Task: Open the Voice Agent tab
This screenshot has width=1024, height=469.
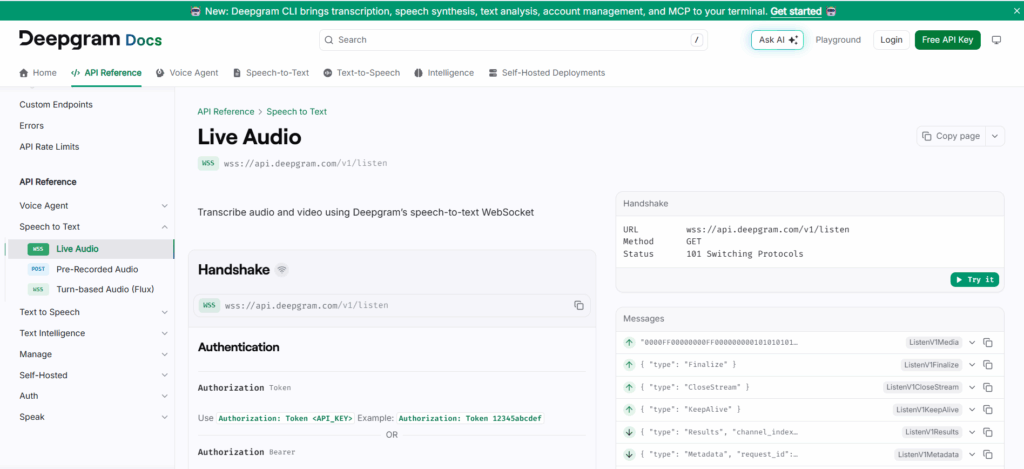Action: pos(187,73)
